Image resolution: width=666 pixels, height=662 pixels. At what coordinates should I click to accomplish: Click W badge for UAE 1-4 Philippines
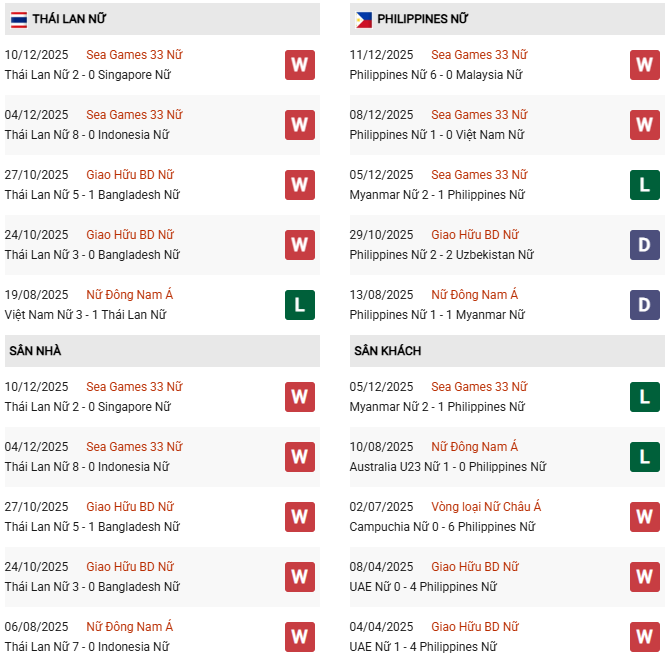click(645, 637)
